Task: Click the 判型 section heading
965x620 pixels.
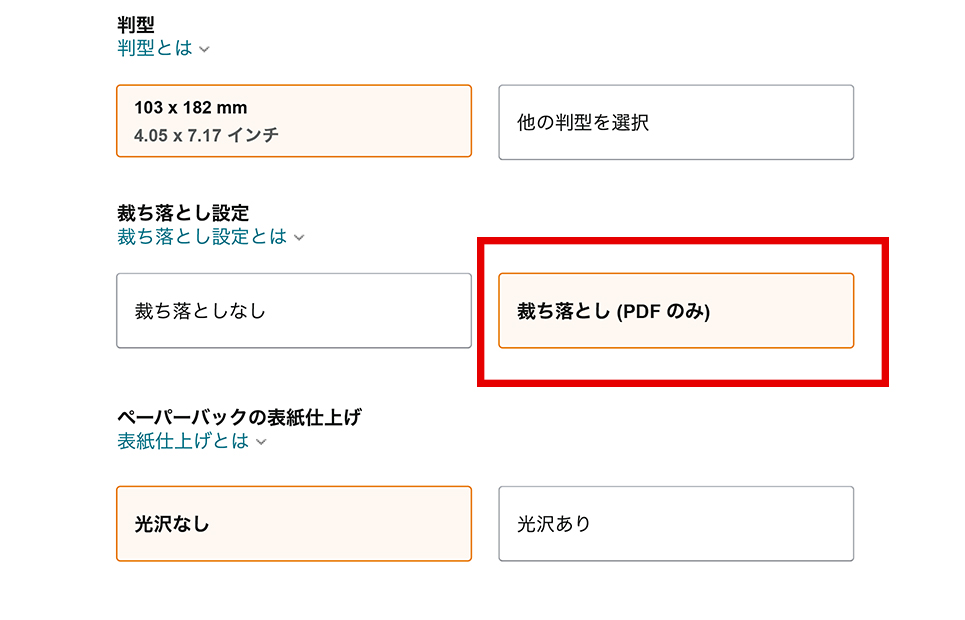Action: click(x=136, y=25)
